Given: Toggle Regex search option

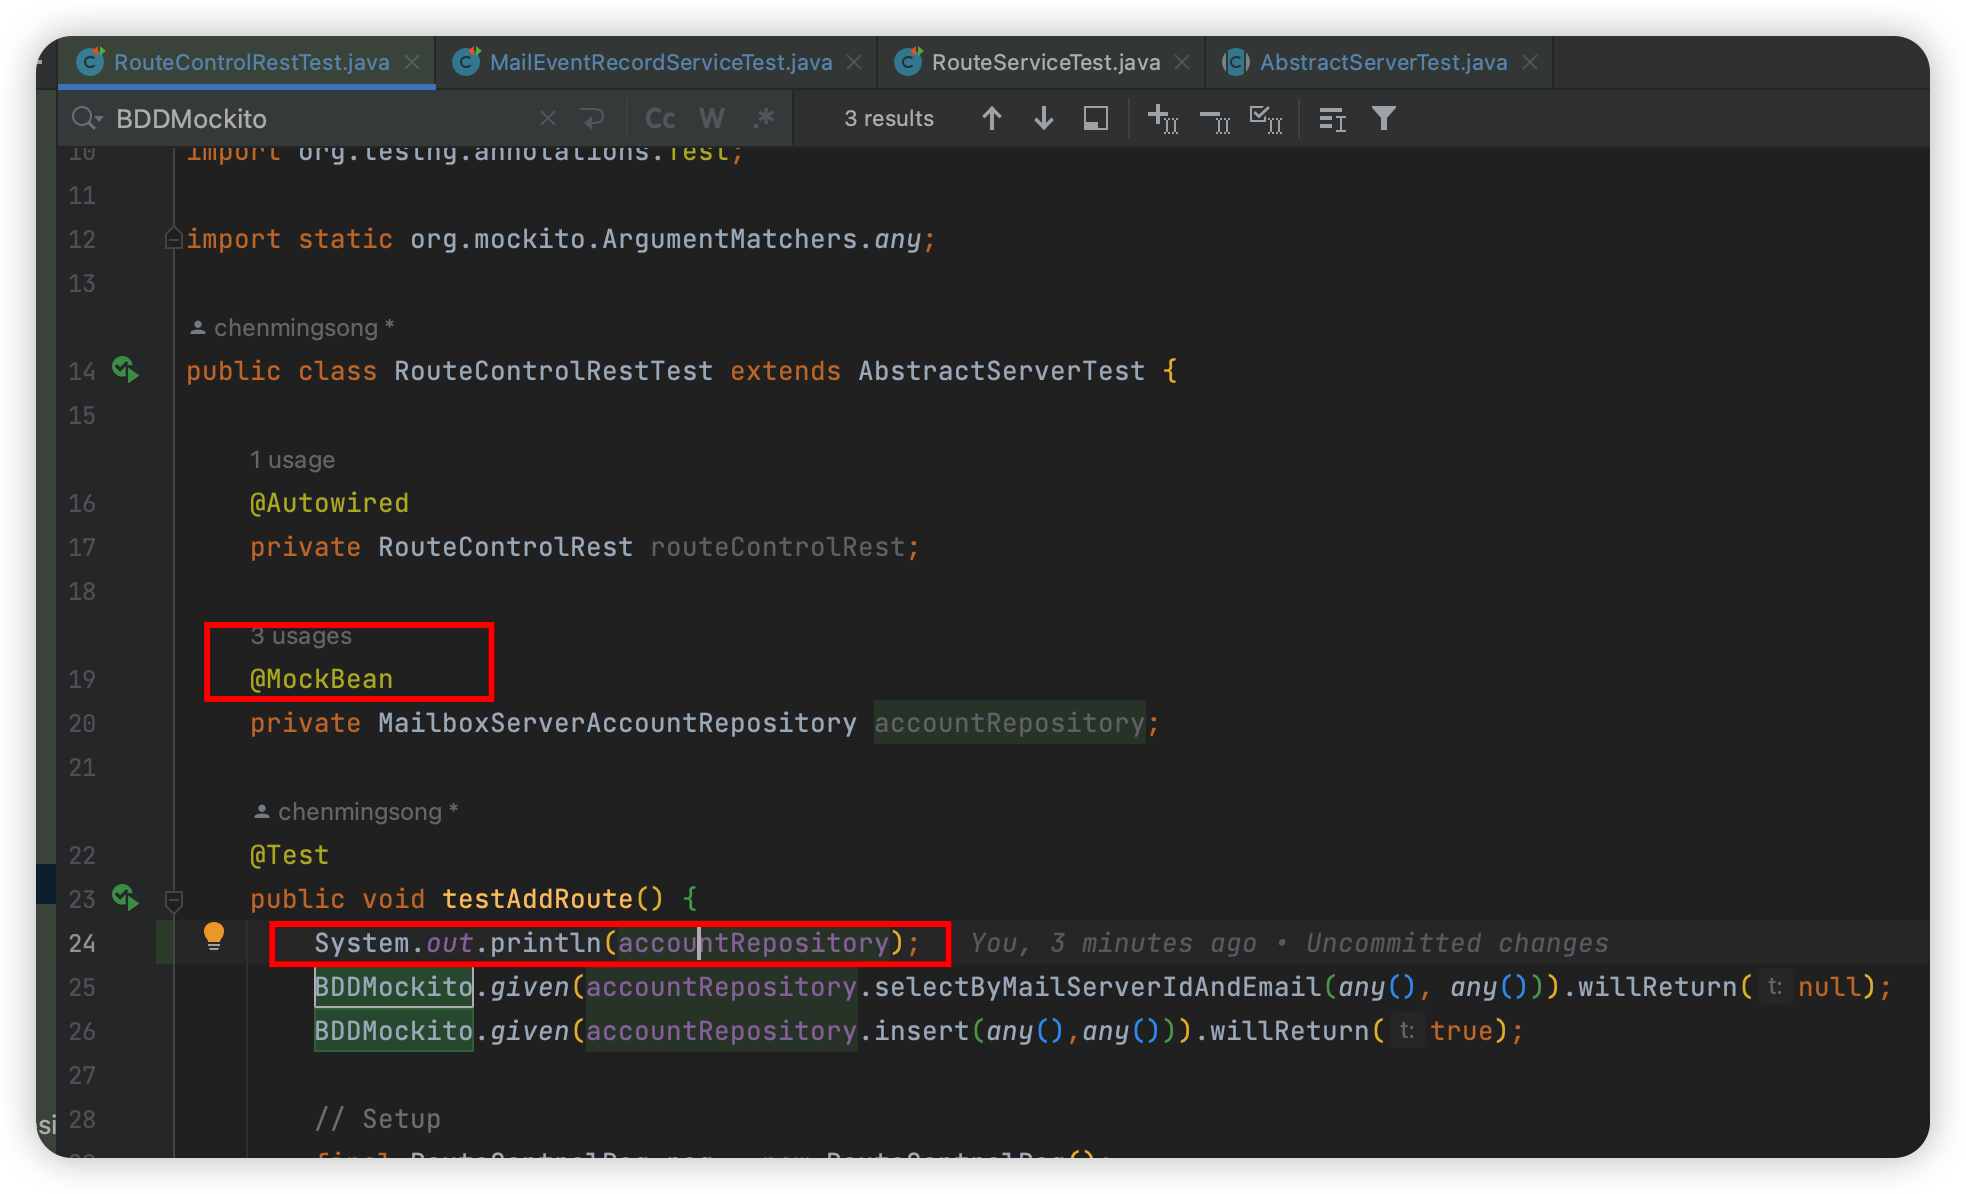Looking at the screenshot, I should point(764,118).
